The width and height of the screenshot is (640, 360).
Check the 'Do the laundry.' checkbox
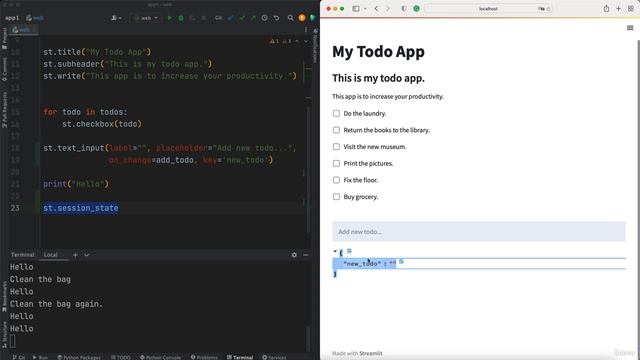(336, 113)
